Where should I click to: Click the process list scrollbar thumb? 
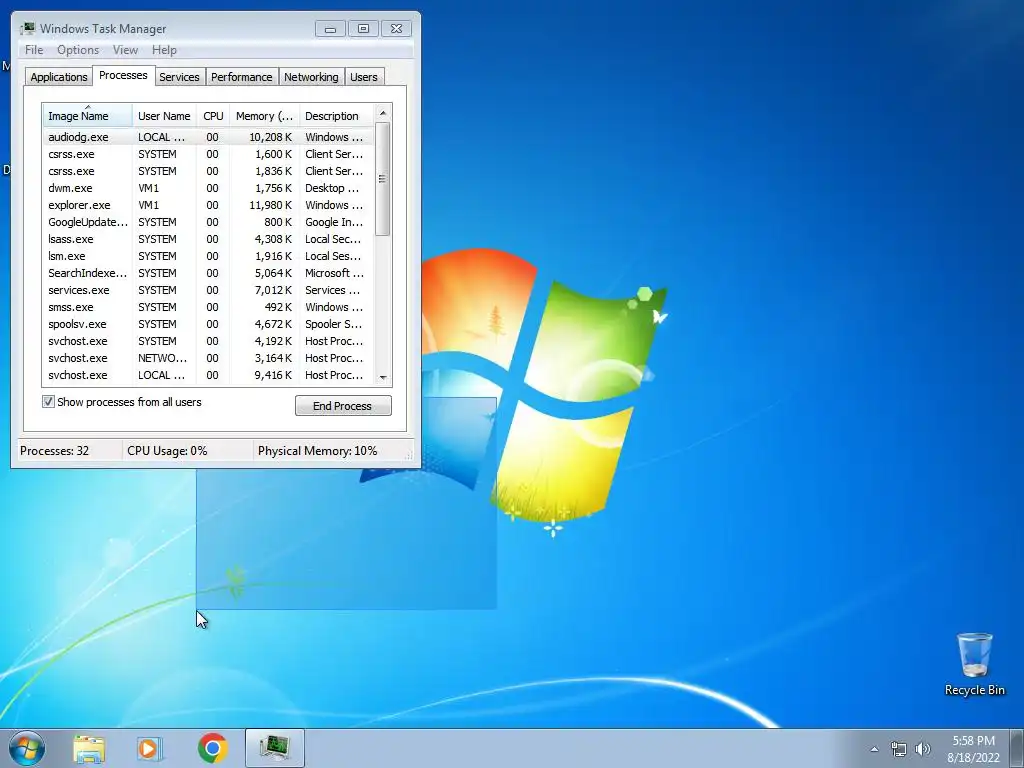pos(383,179)
